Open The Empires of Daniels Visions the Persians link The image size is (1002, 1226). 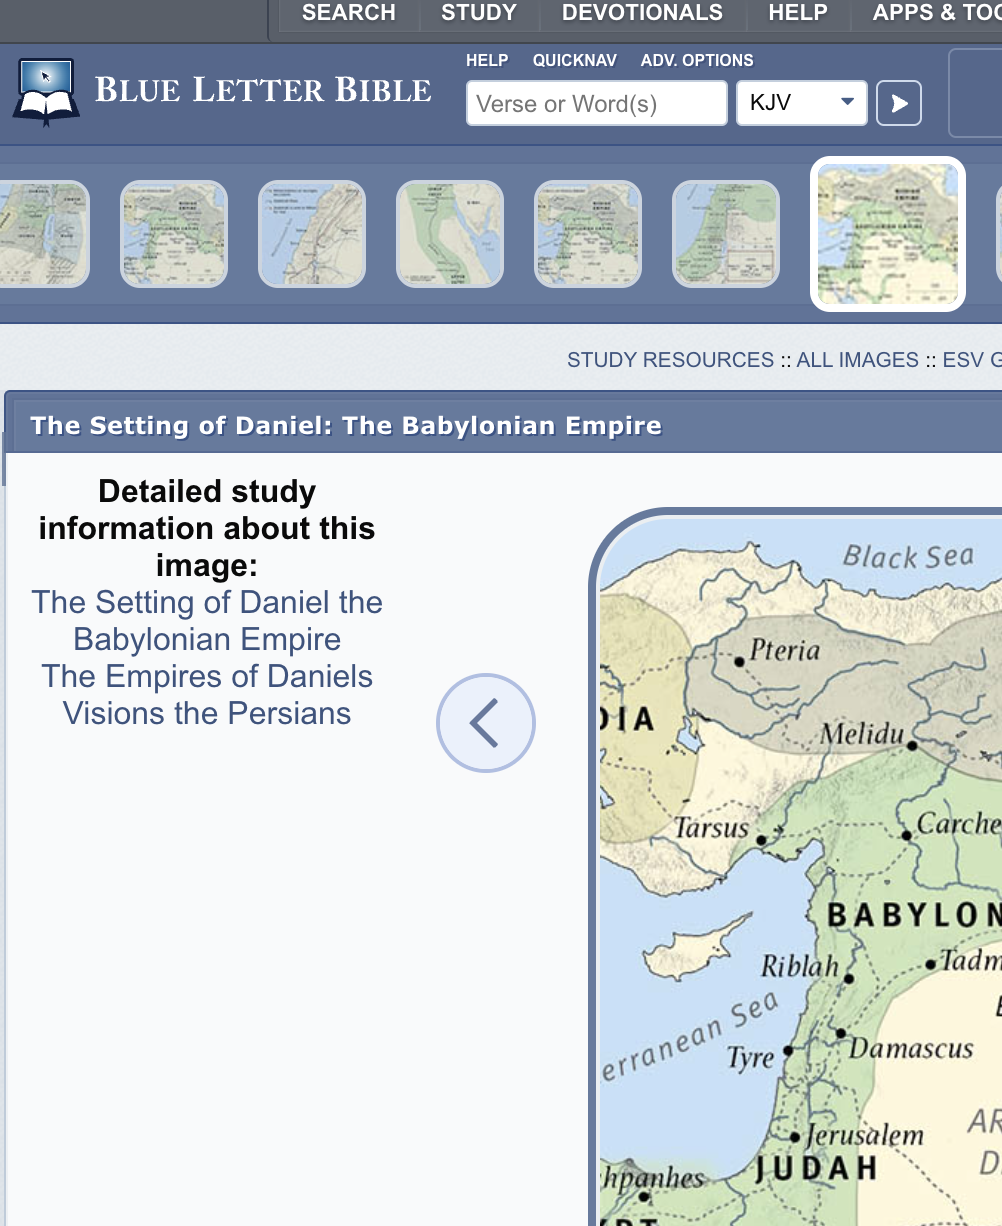[207, 695]
